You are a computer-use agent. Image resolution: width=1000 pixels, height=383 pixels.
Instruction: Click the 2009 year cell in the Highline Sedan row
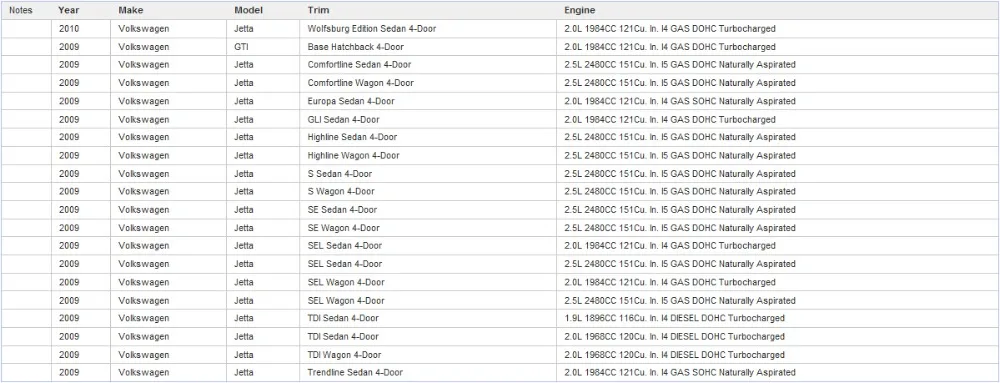70,137
